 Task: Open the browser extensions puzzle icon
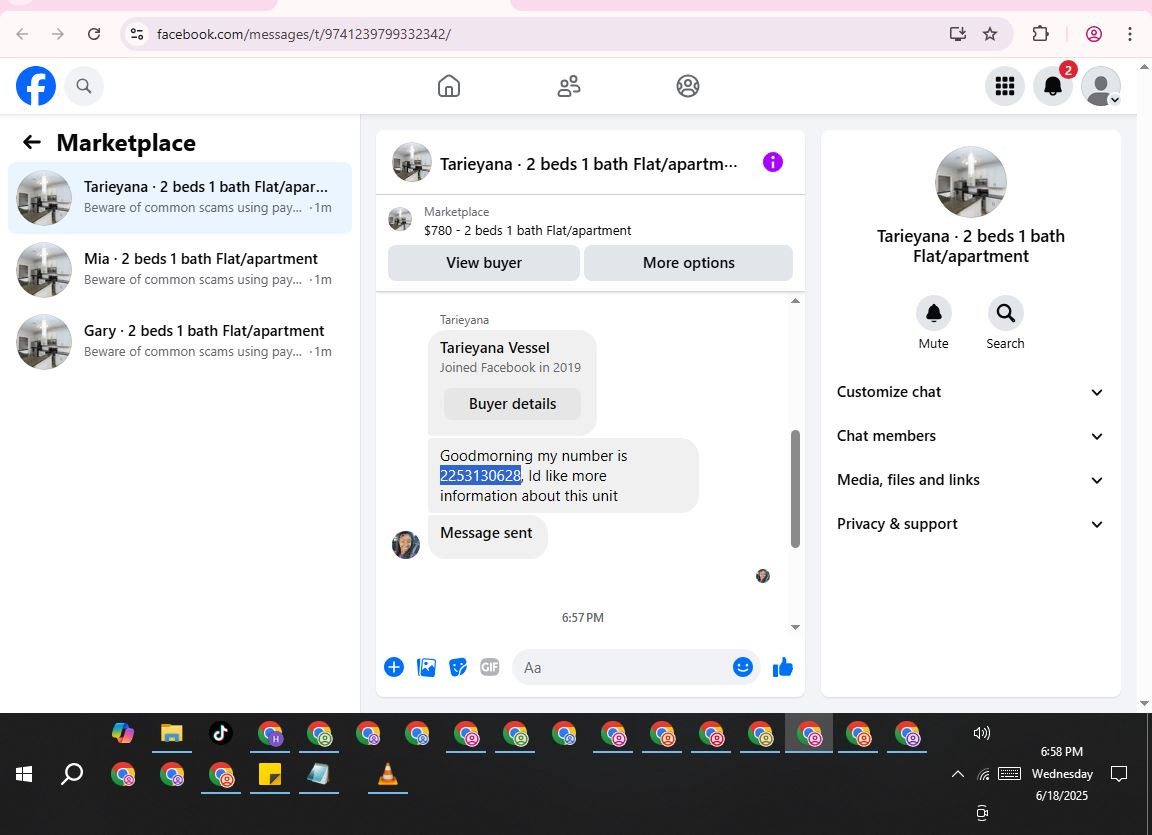(1040, 34)
